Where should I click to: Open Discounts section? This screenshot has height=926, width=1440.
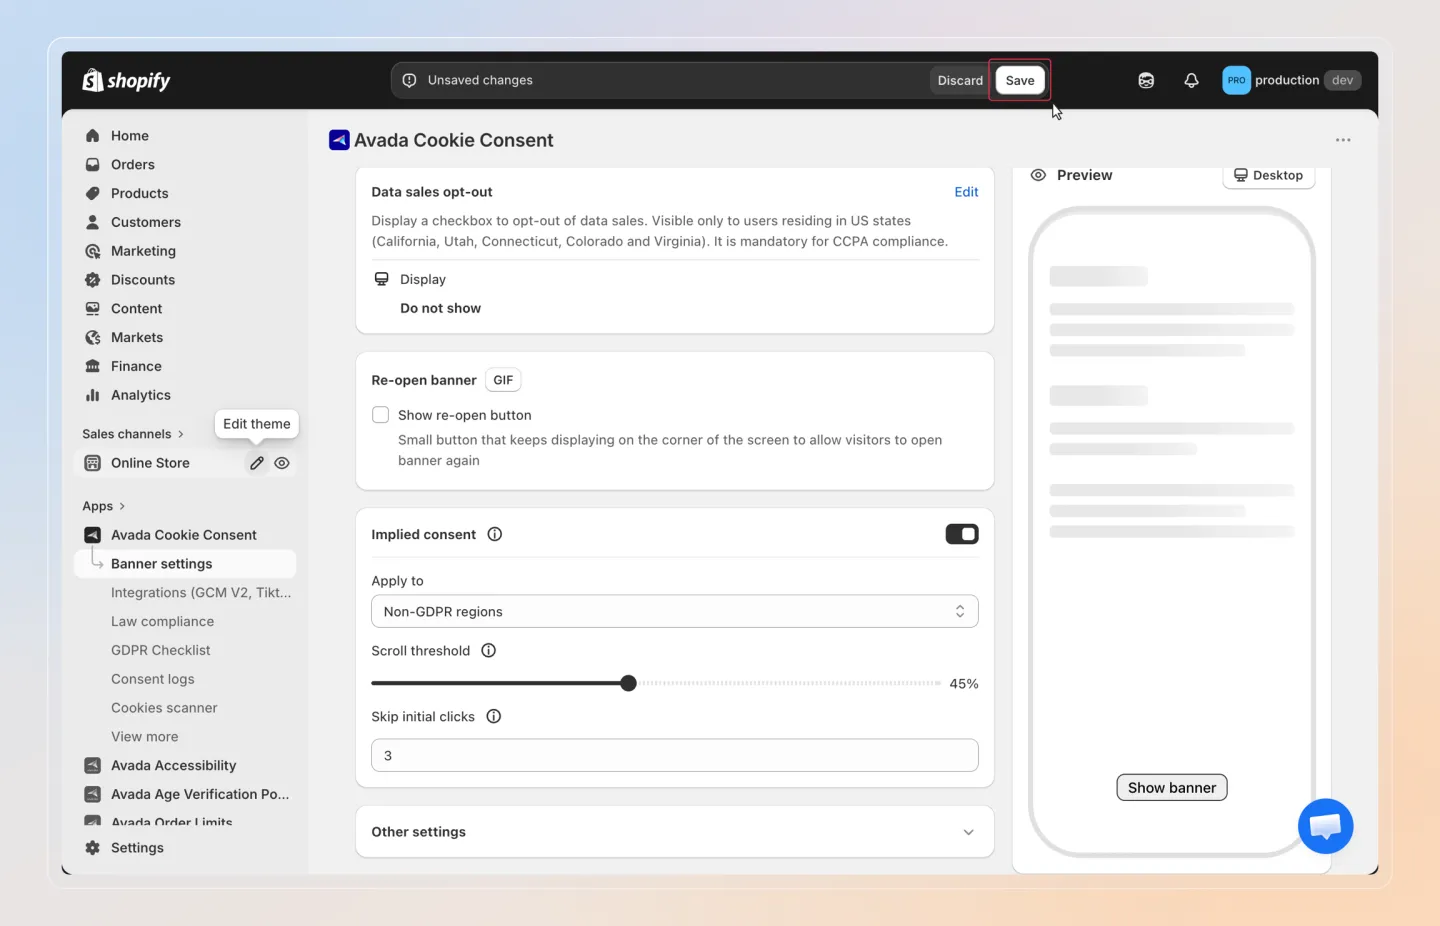click(142, 280)
